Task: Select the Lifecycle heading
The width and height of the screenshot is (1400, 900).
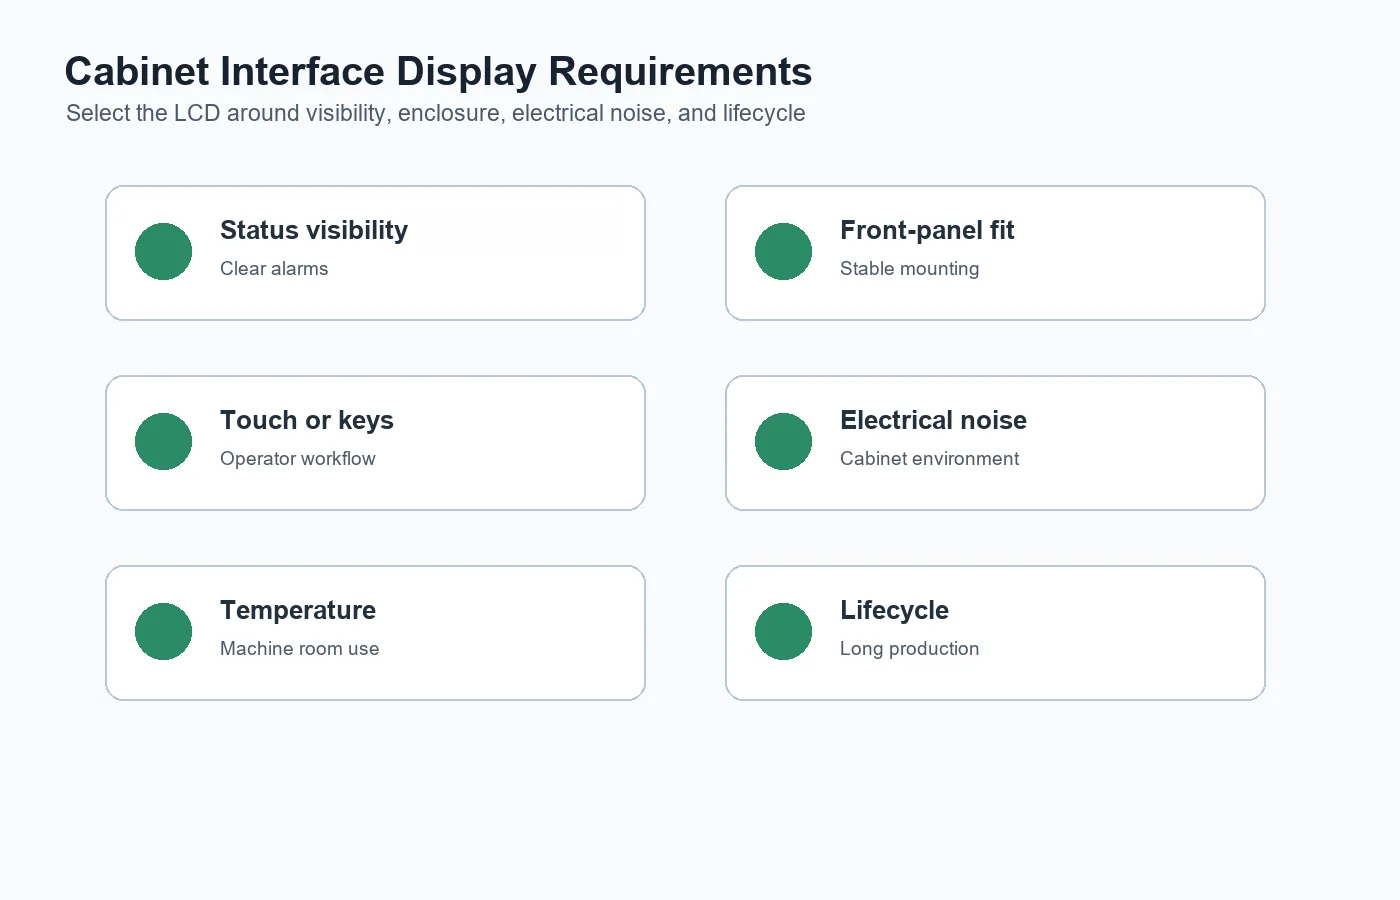Action: pyautogui.click(x=894, y=610)
